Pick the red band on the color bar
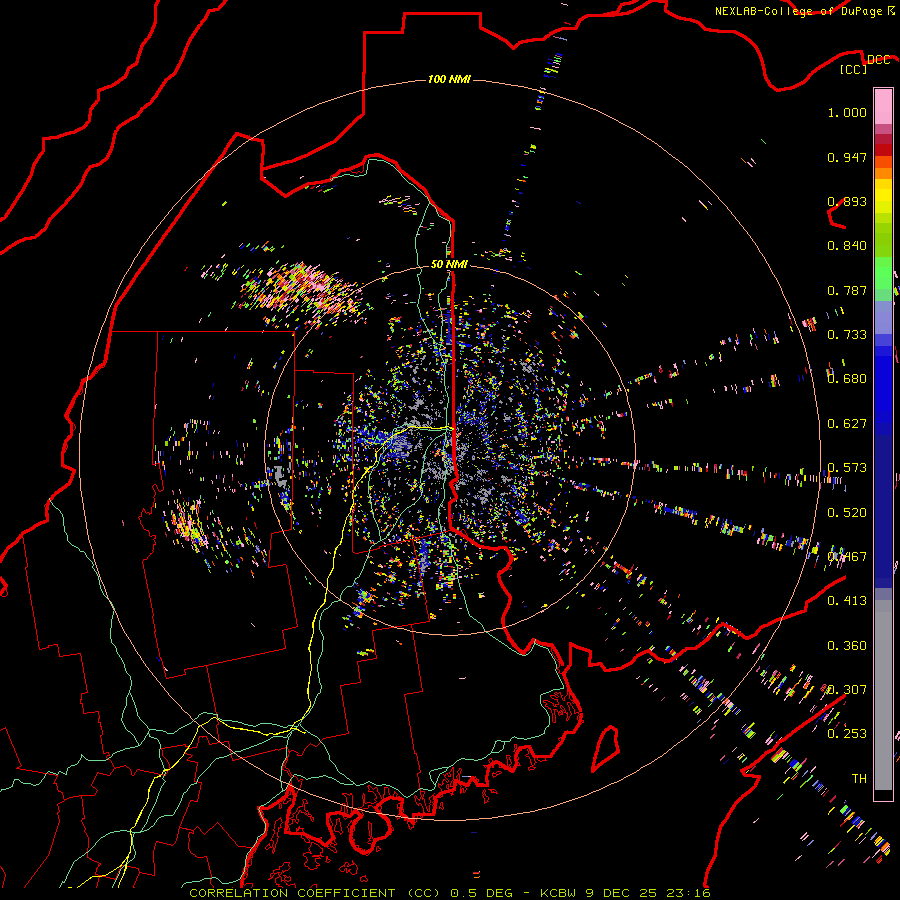The image size is (900, 900). [883, 150]
